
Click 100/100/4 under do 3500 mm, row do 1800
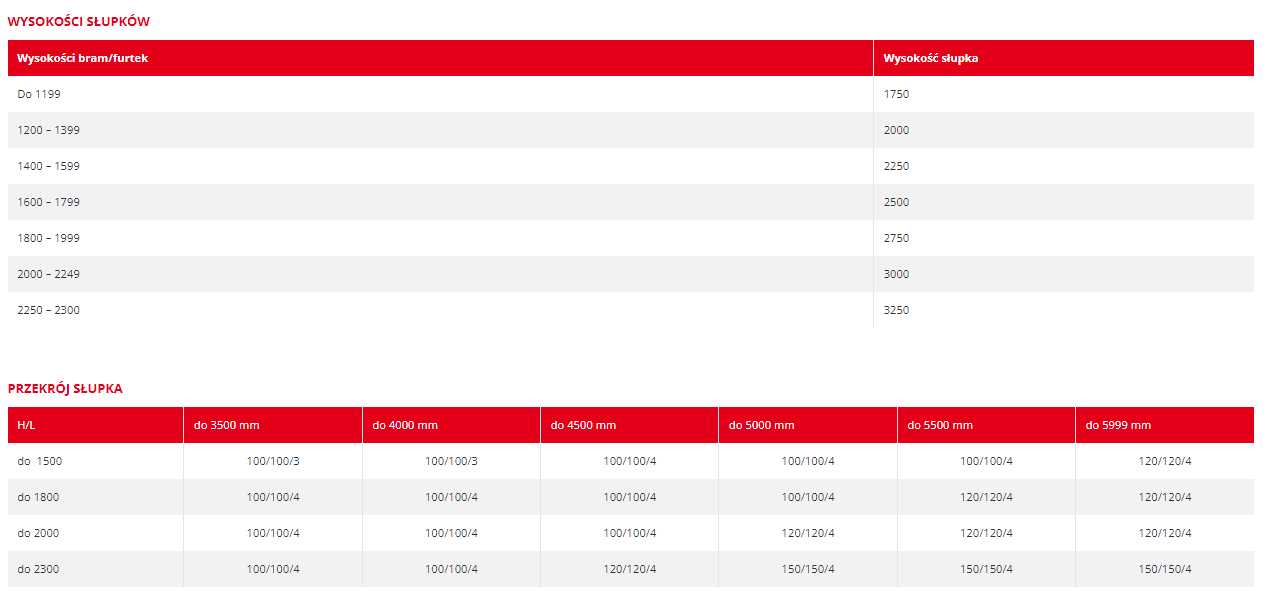pos(273,497)
